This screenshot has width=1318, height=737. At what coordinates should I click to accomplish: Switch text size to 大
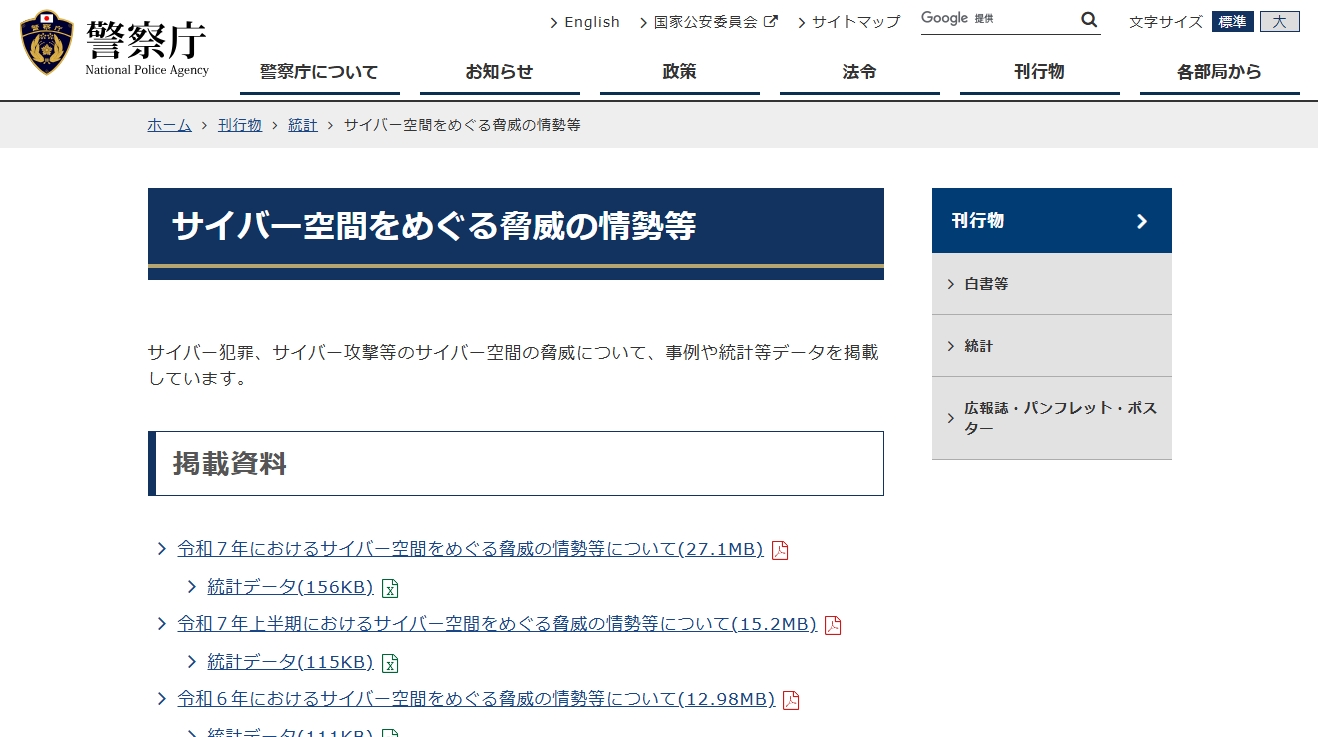click(1280, 21)
